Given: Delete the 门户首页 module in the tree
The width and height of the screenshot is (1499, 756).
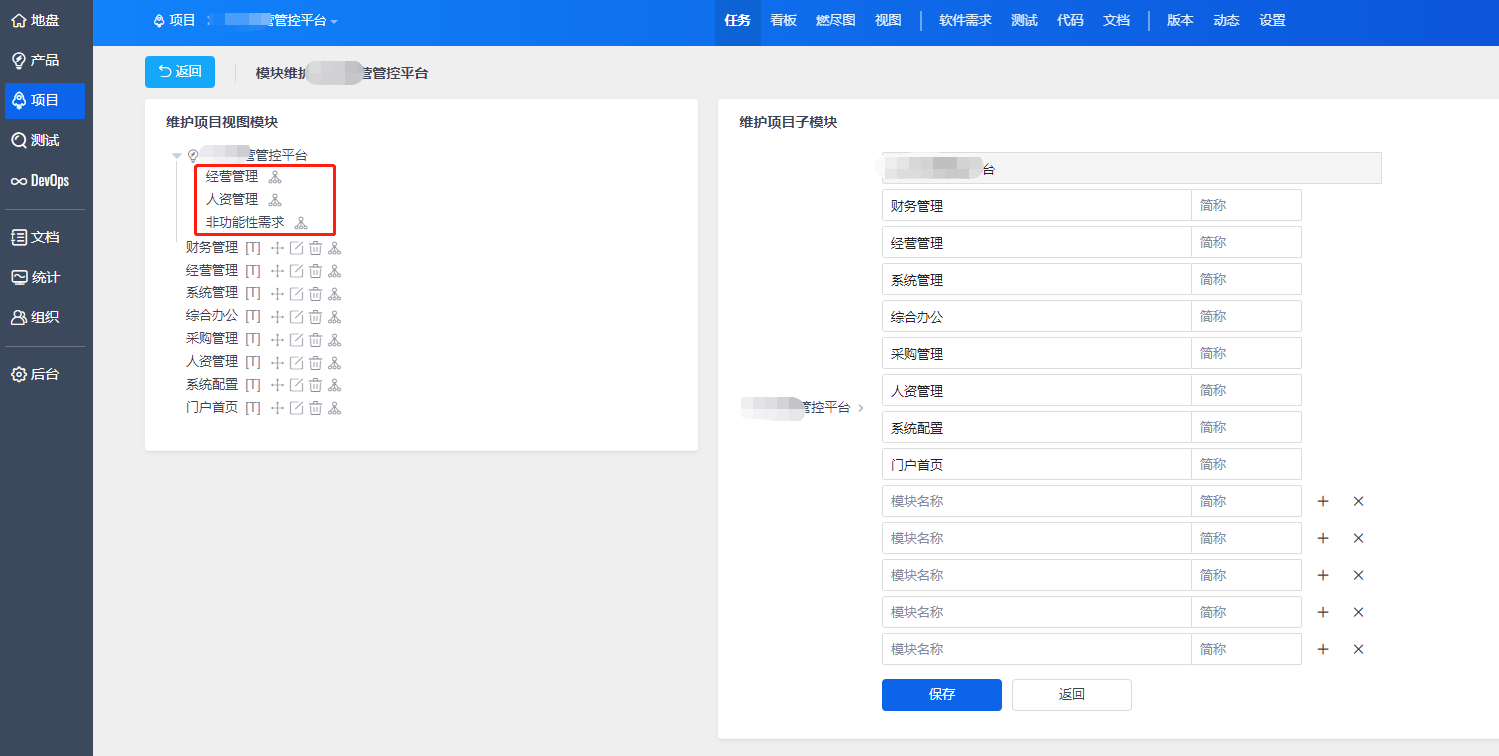Looking at the screenshot, I should (x=315, y=408).
